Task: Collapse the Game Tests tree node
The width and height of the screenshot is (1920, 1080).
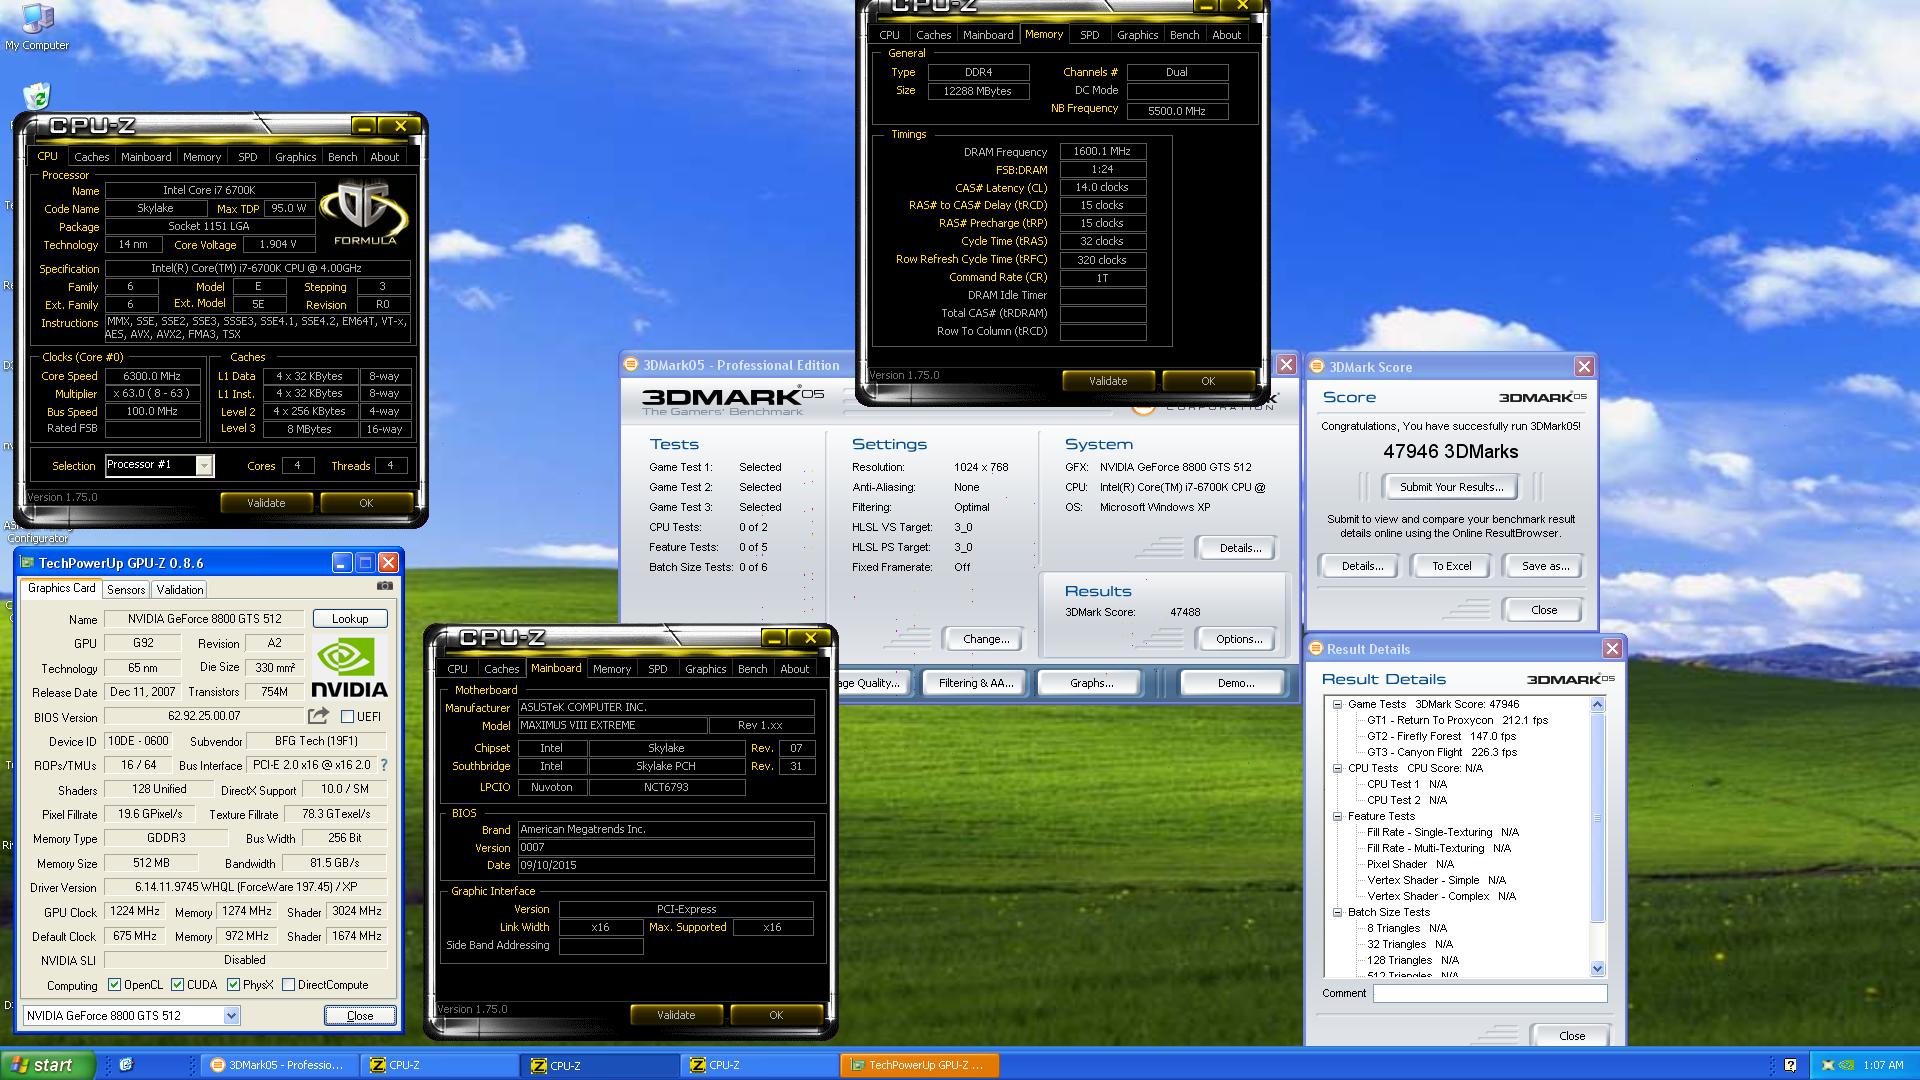Action: click(x=1337, y=704)
